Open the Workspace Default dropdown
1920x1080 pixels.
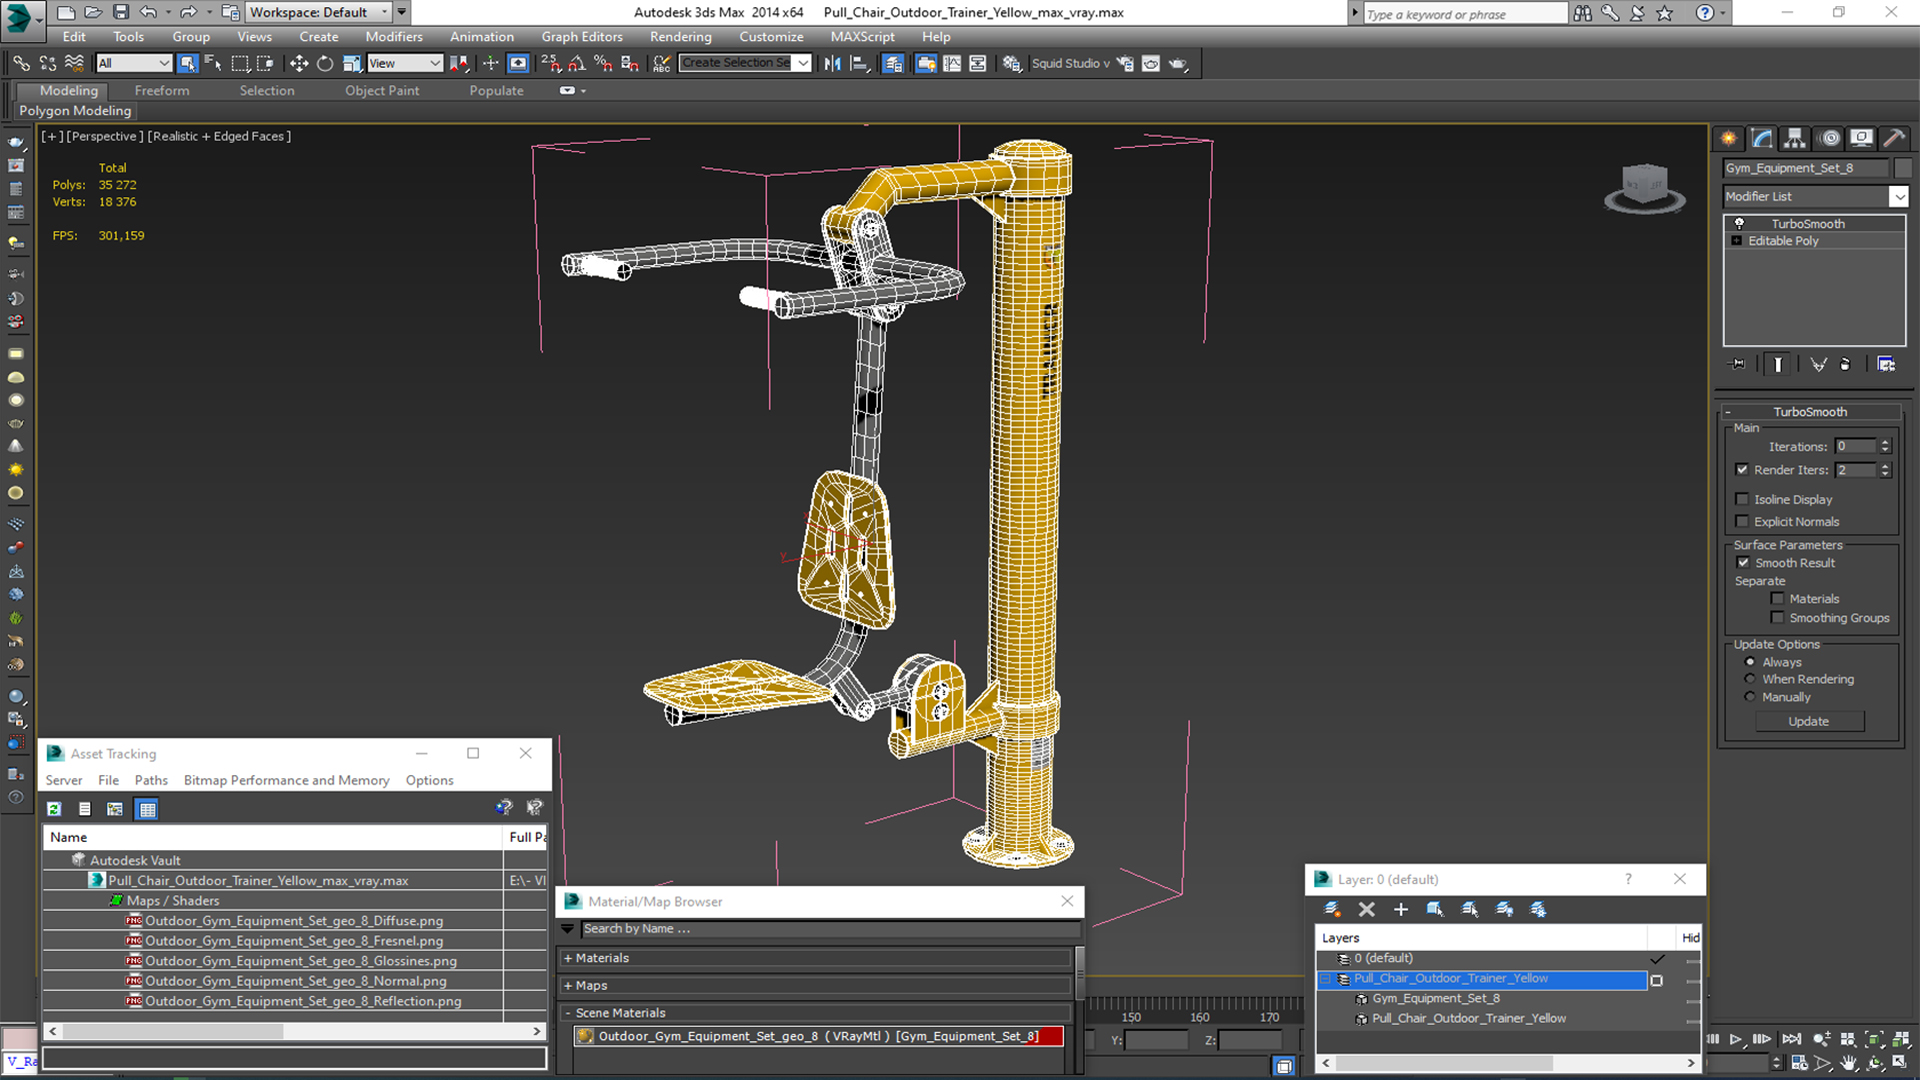(x=319, y=12)
